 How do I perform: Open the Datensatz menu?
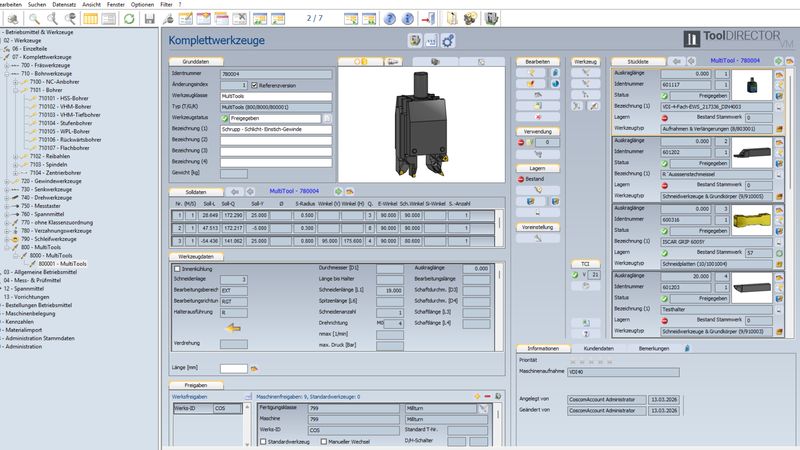pyautogui.click(x=64, y=4)
